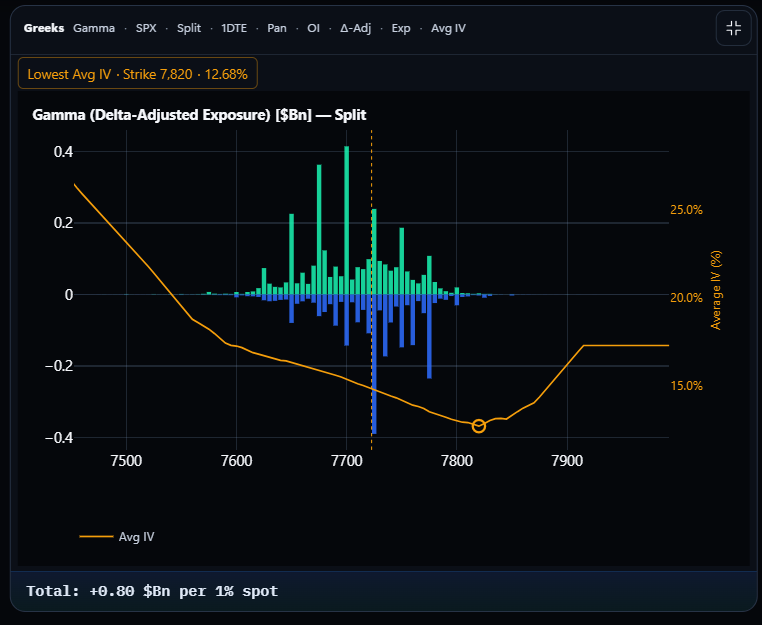Click the Split setting label
This screenshot has width=762, height=625.
coord(189,28)
